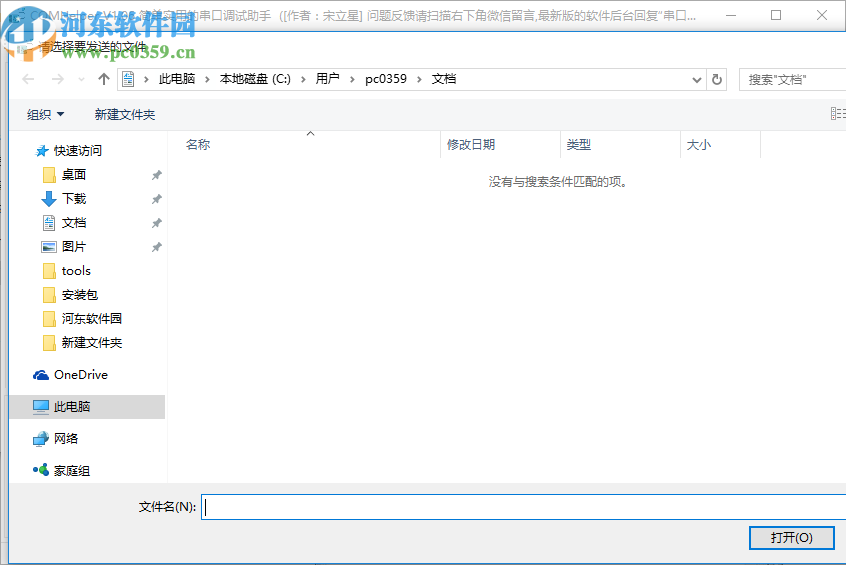This screenshot has height=565, width=846.
Task: Open 安装包 folder in sidebar
Action: point(79,295)
